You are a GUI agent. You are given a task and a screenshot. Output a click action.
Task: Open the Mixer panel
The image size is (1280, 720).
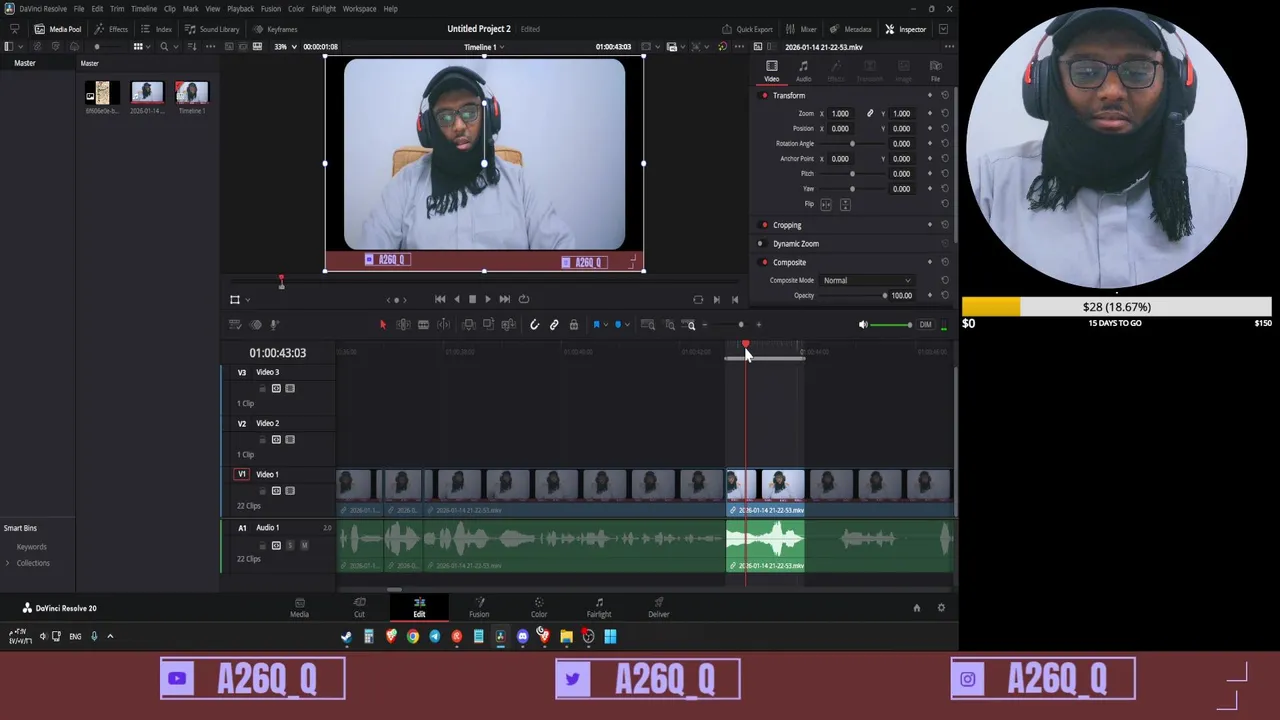(802, 29)
